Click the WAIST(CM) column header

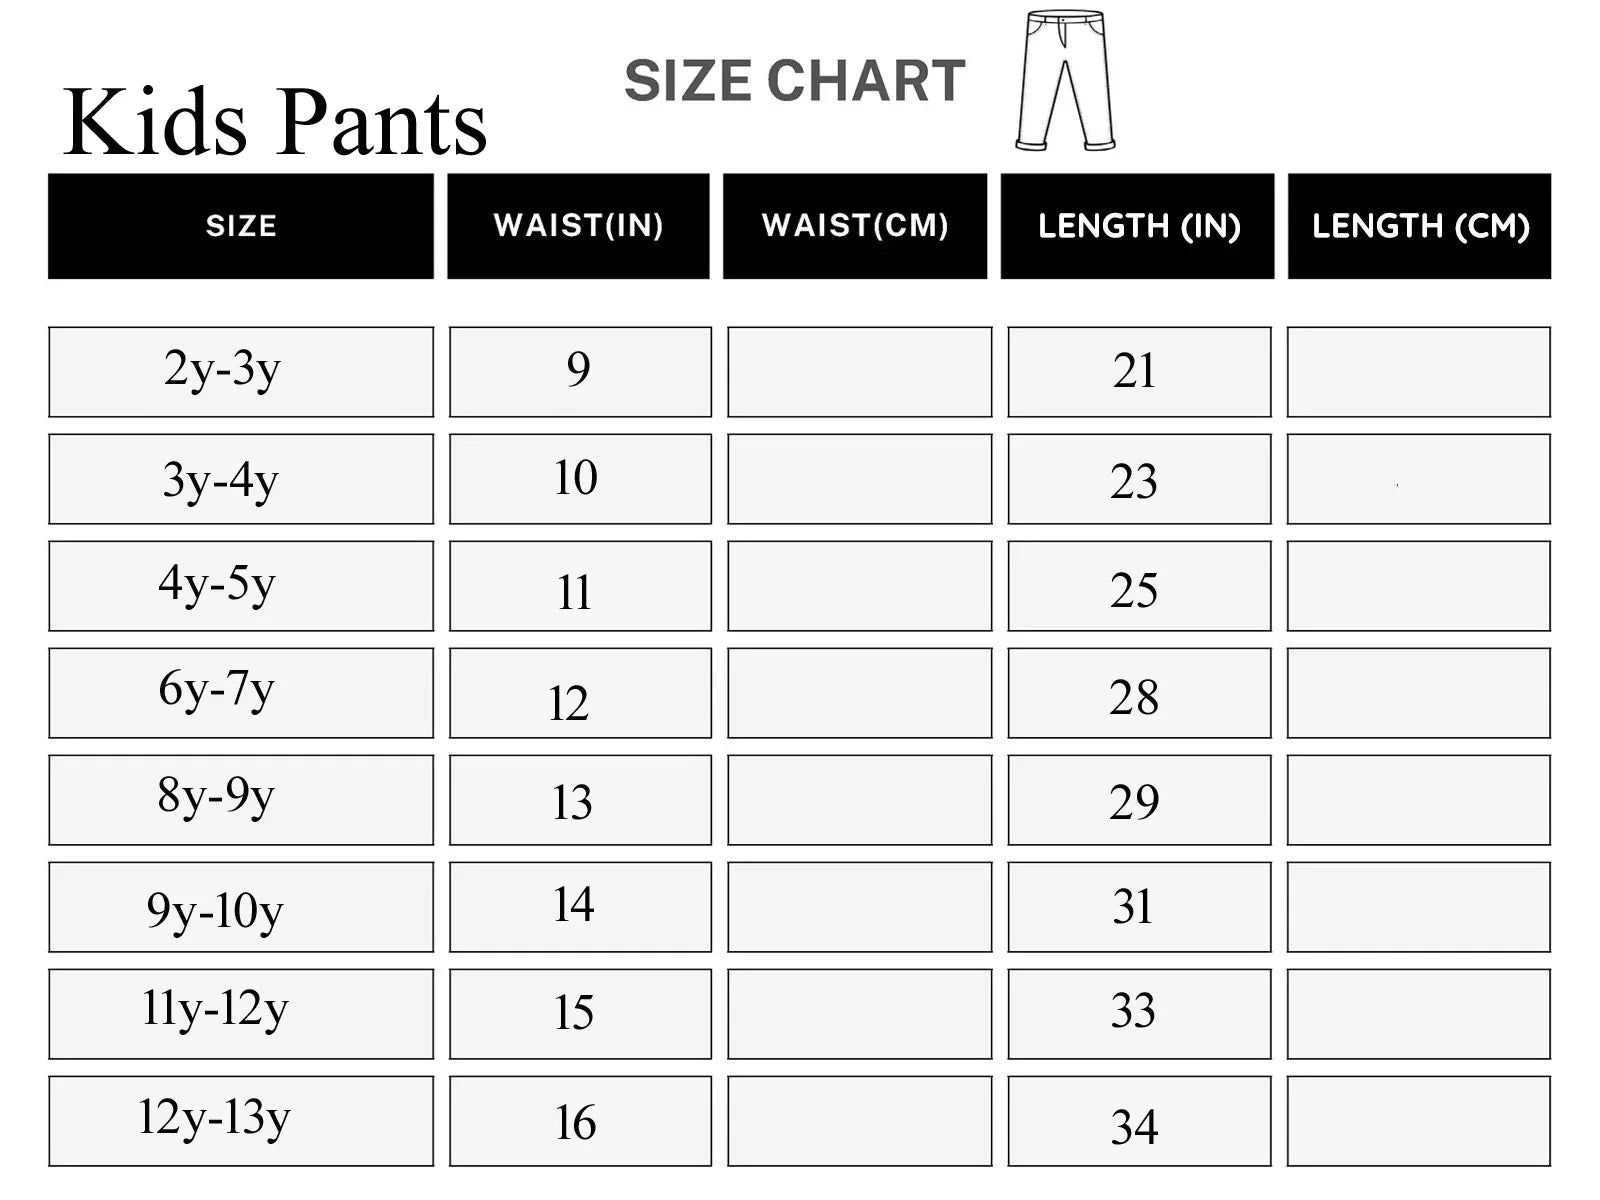[x=855, y=226]
